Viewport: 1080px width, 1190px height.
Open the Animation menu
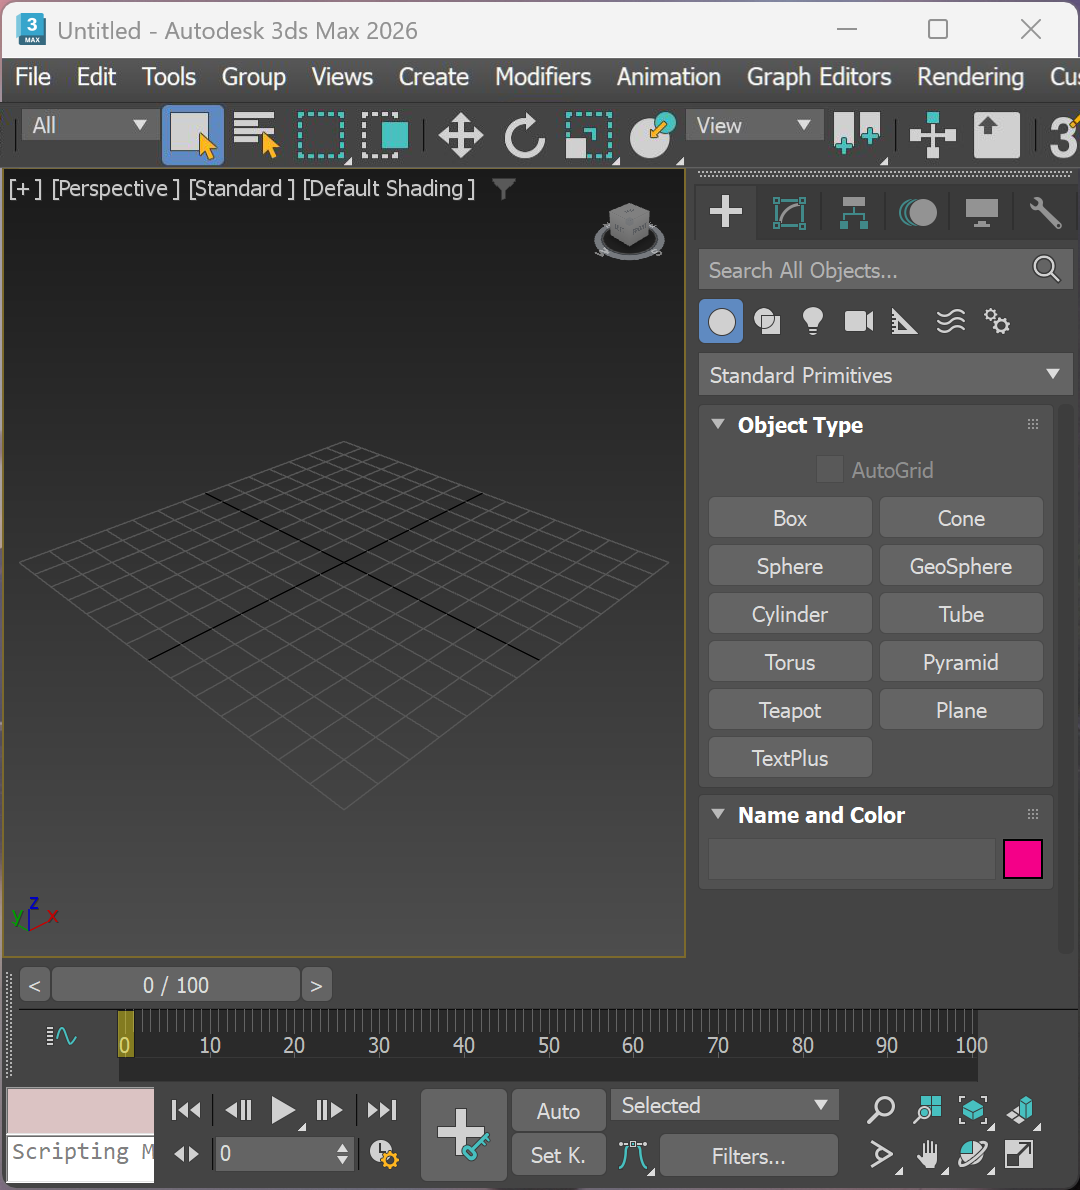coord(669,77)
